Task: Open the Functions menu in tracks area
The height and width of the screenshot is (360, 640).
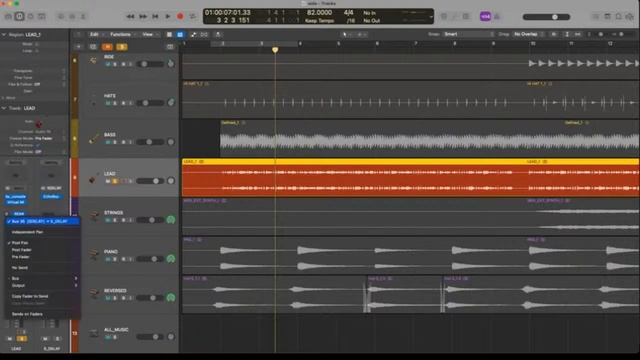Action: pos(122,35)
